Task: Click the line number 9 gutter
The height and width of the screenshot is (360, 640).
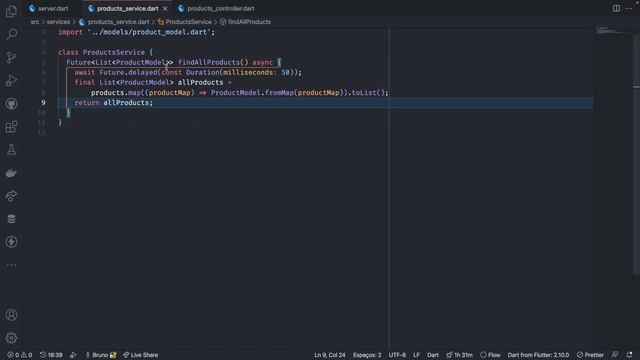Action: 43,103
